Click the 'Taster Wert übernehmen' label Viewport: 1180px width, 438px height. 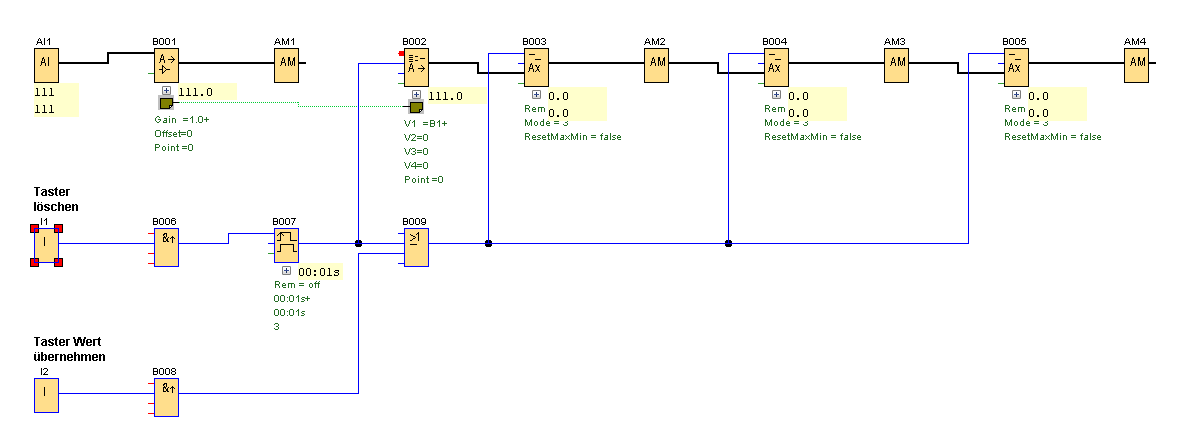tap(69, 349)
